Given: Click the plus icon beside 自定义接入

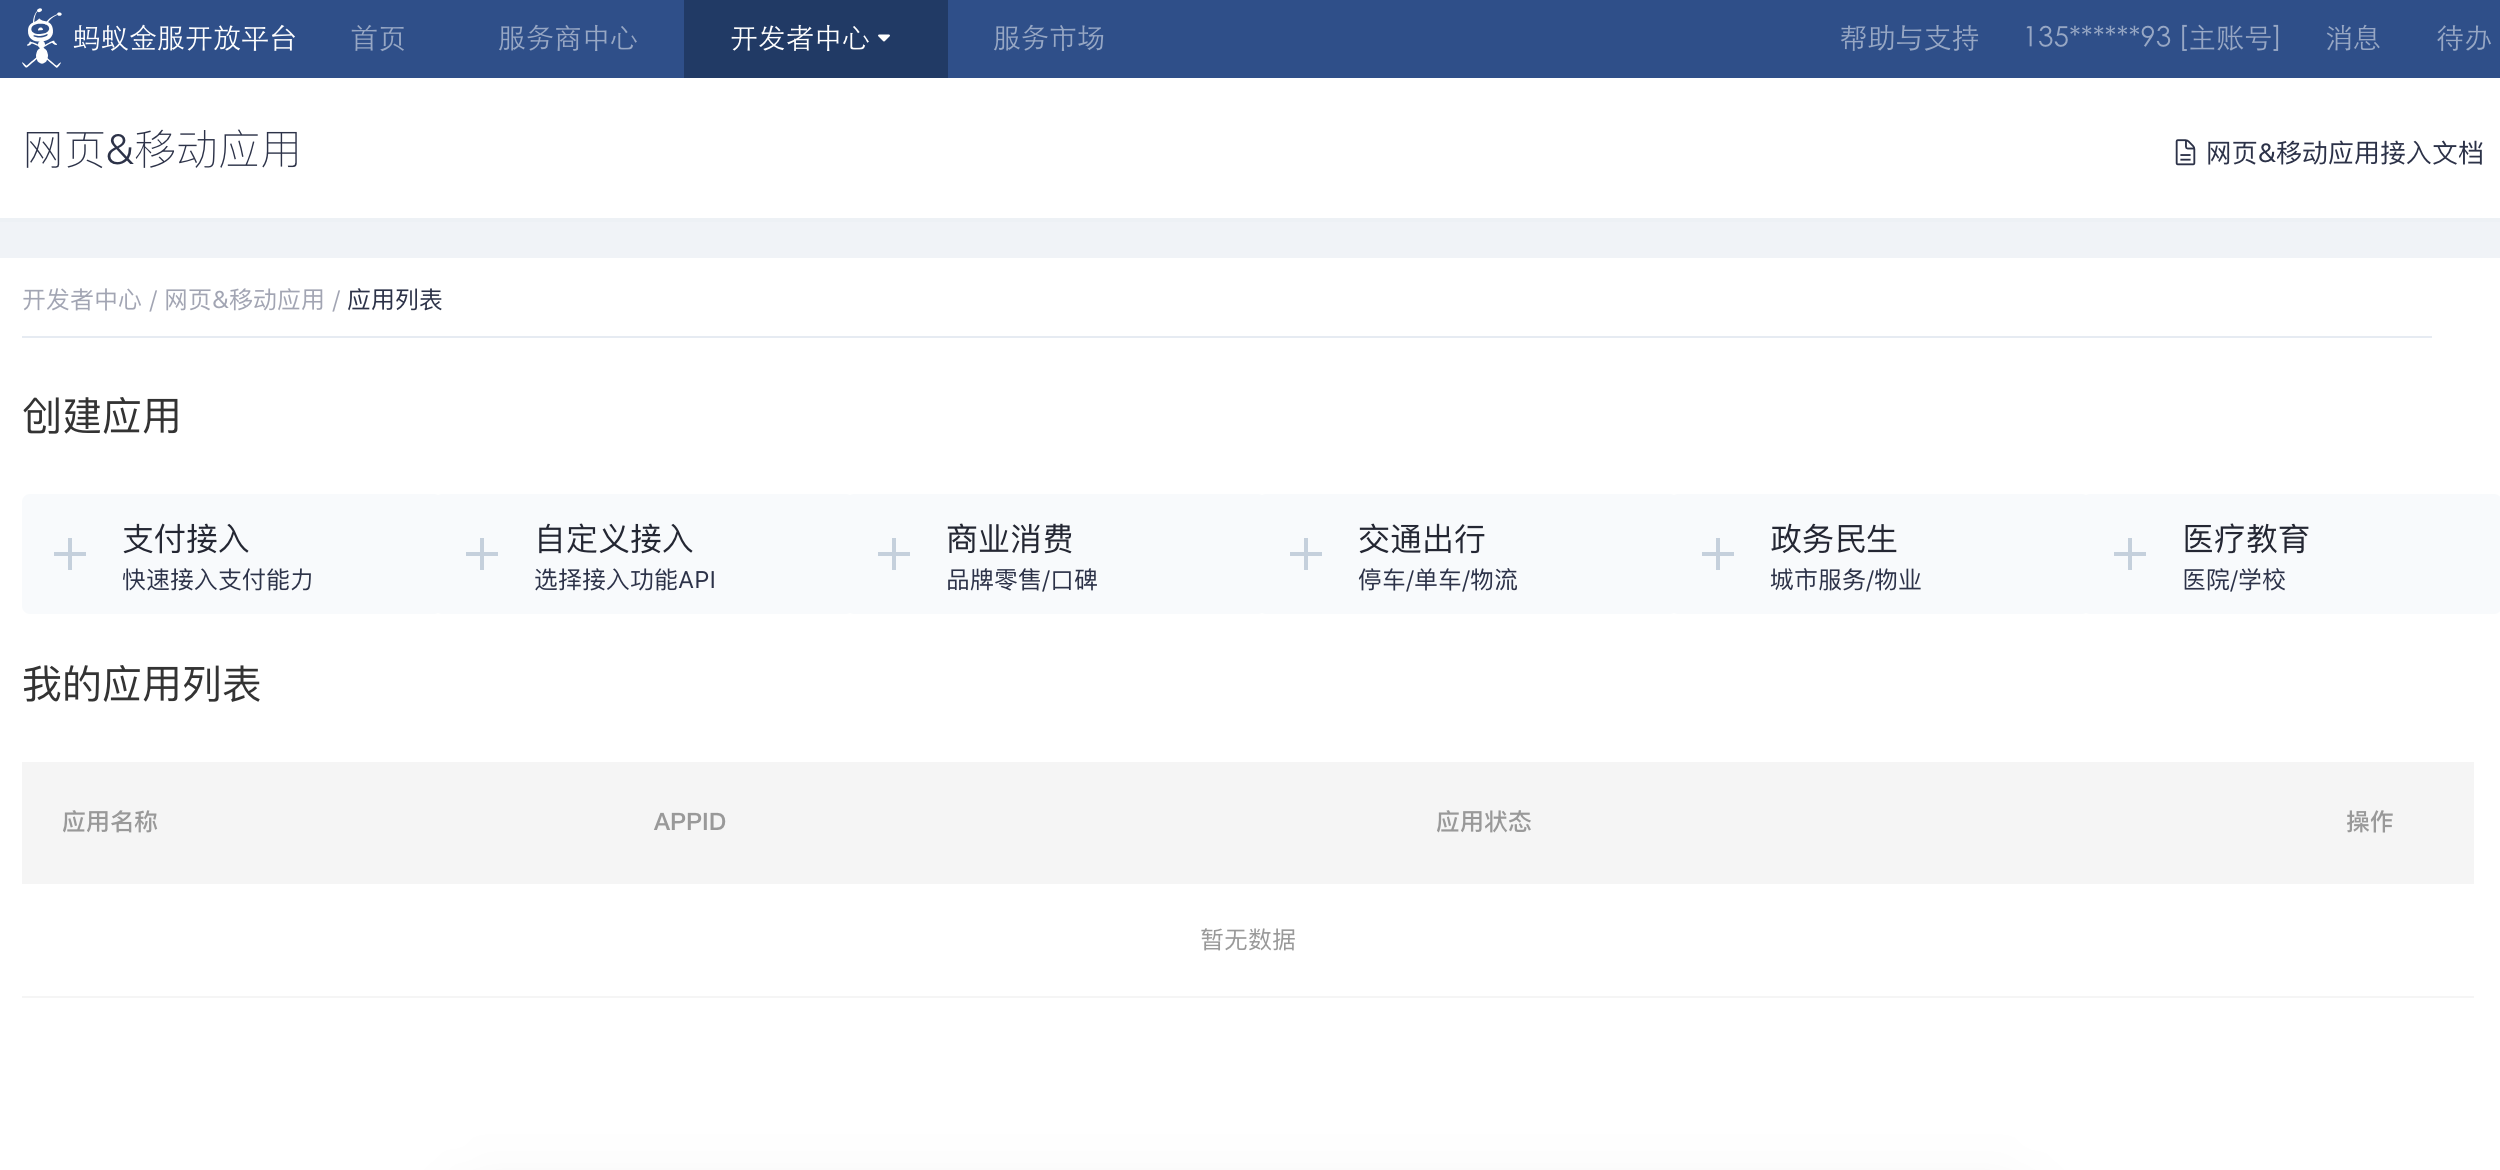Looking at the screenshot, I should 482,553.
